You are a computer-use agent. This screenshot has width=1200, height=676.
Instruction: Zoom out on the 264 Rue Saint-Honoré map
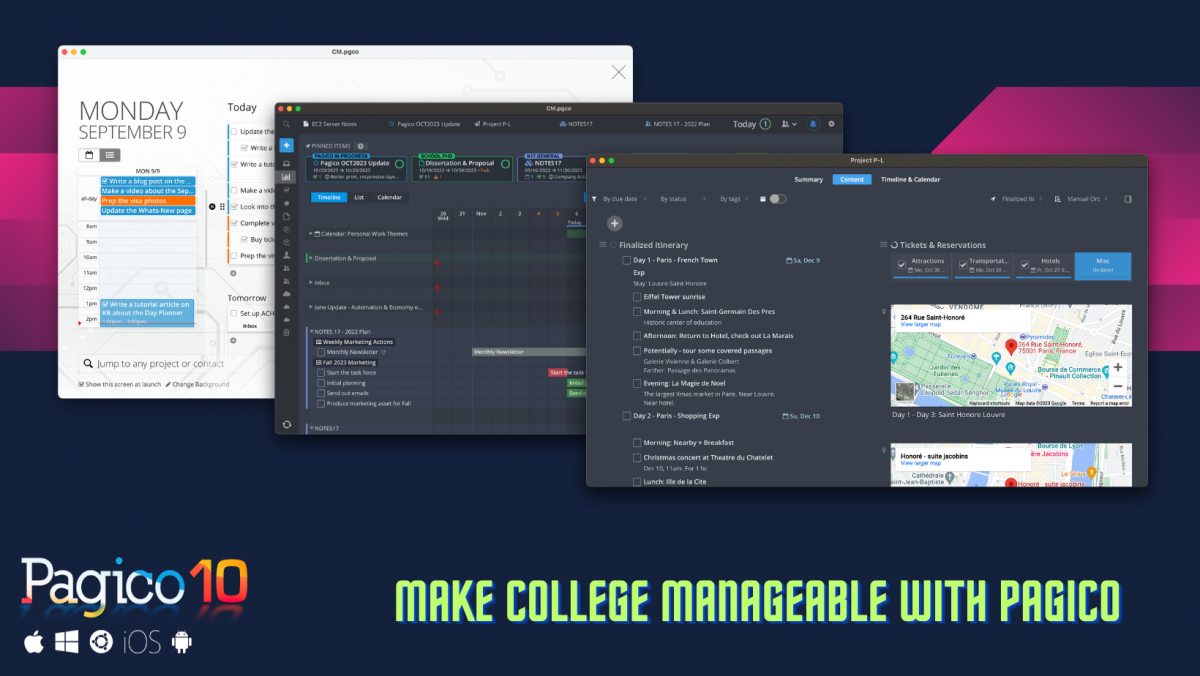[1117, 386]
